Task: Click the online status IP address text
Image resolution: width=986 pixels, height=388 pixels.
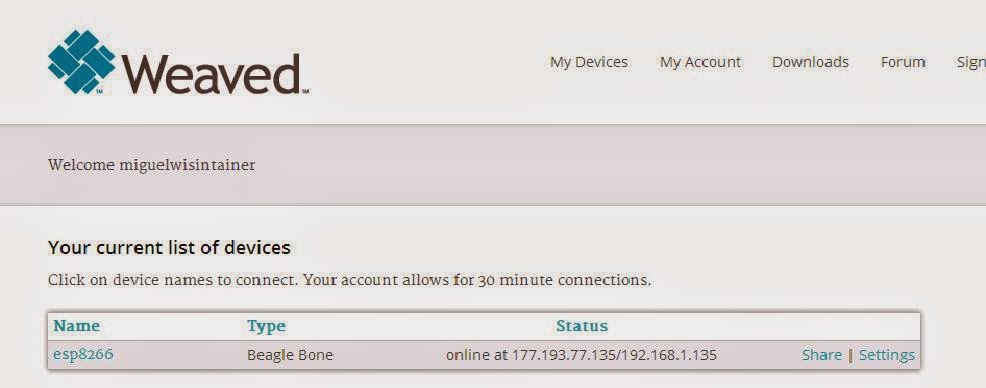Action: [x=581, y=355]
